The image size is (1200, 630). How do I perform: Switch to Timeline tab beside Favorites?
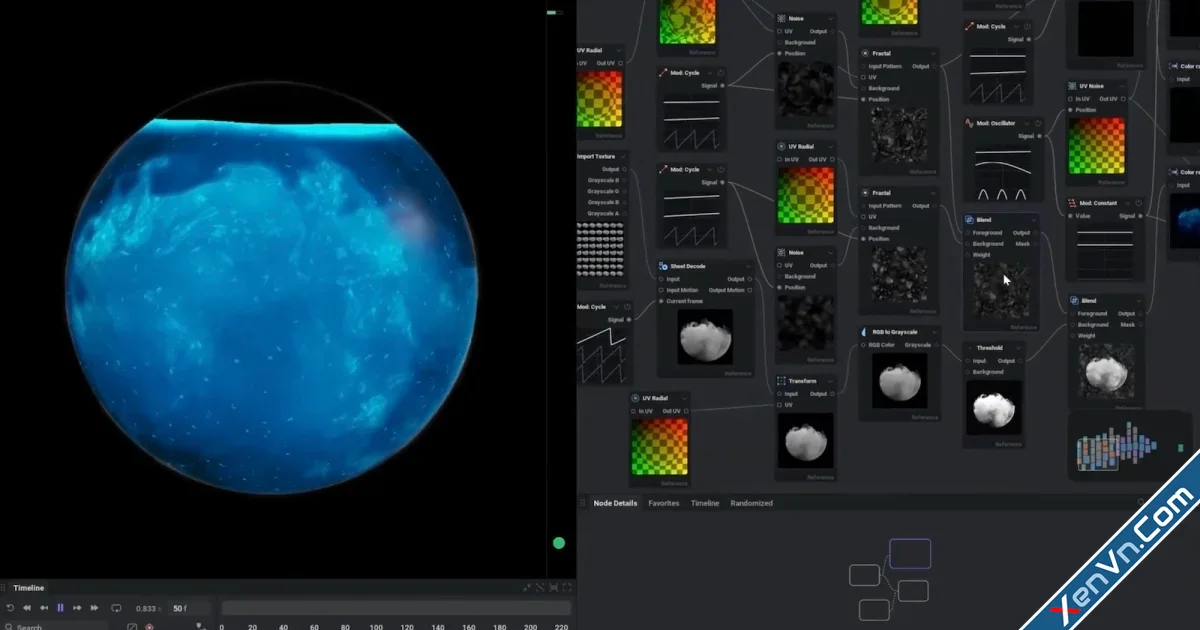pyautogui.click(x=705, y=503)
